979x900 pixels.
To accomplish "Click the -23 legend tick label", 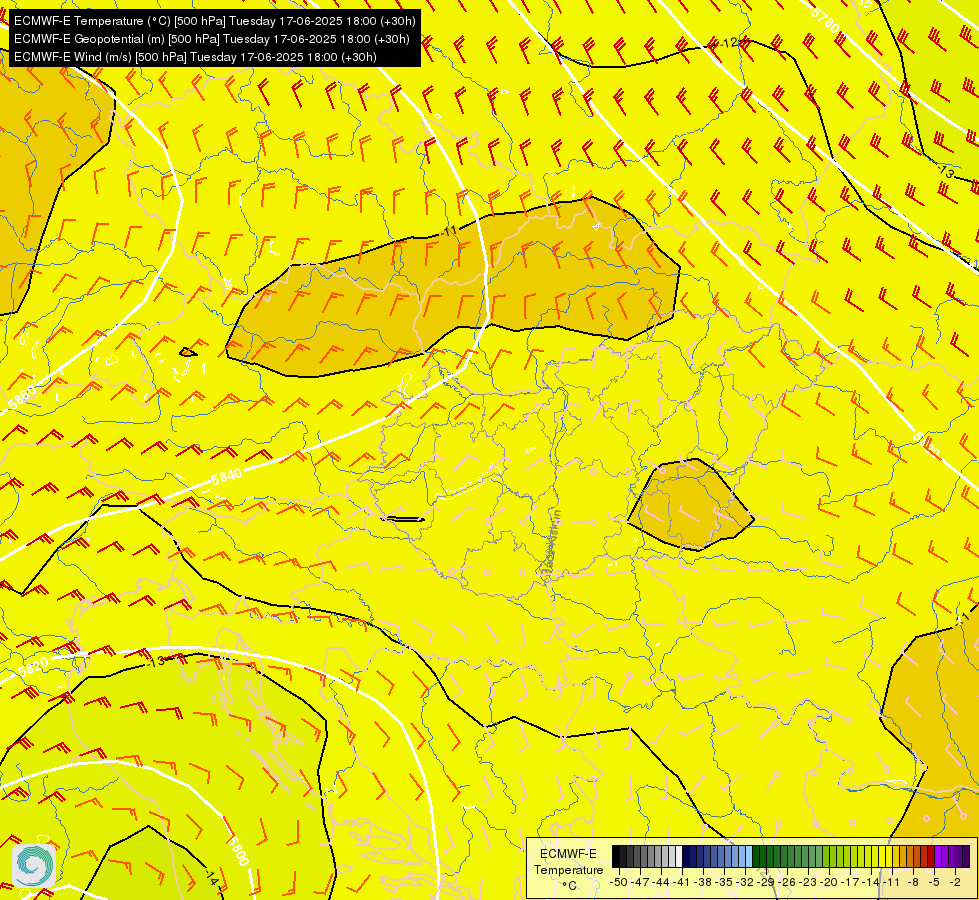I will [x=809, y=882].
